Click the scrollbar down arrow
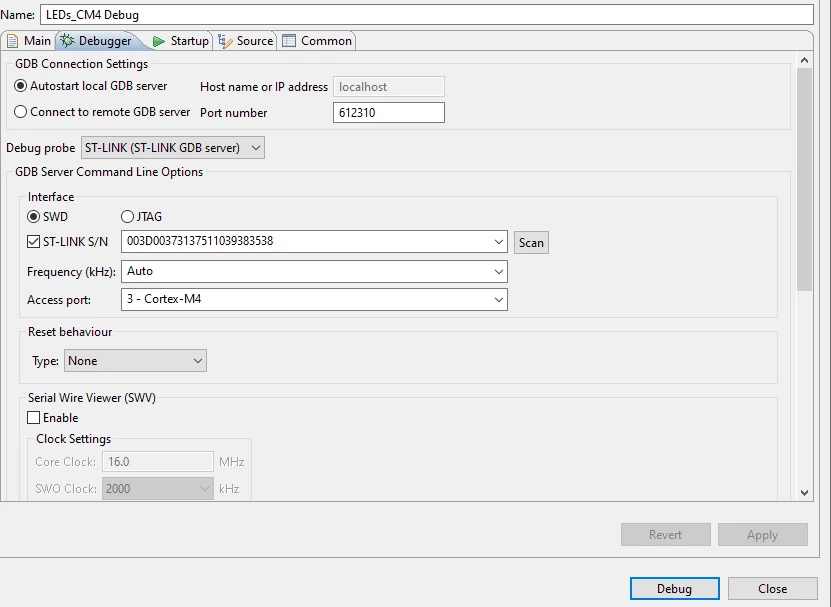 804,493
